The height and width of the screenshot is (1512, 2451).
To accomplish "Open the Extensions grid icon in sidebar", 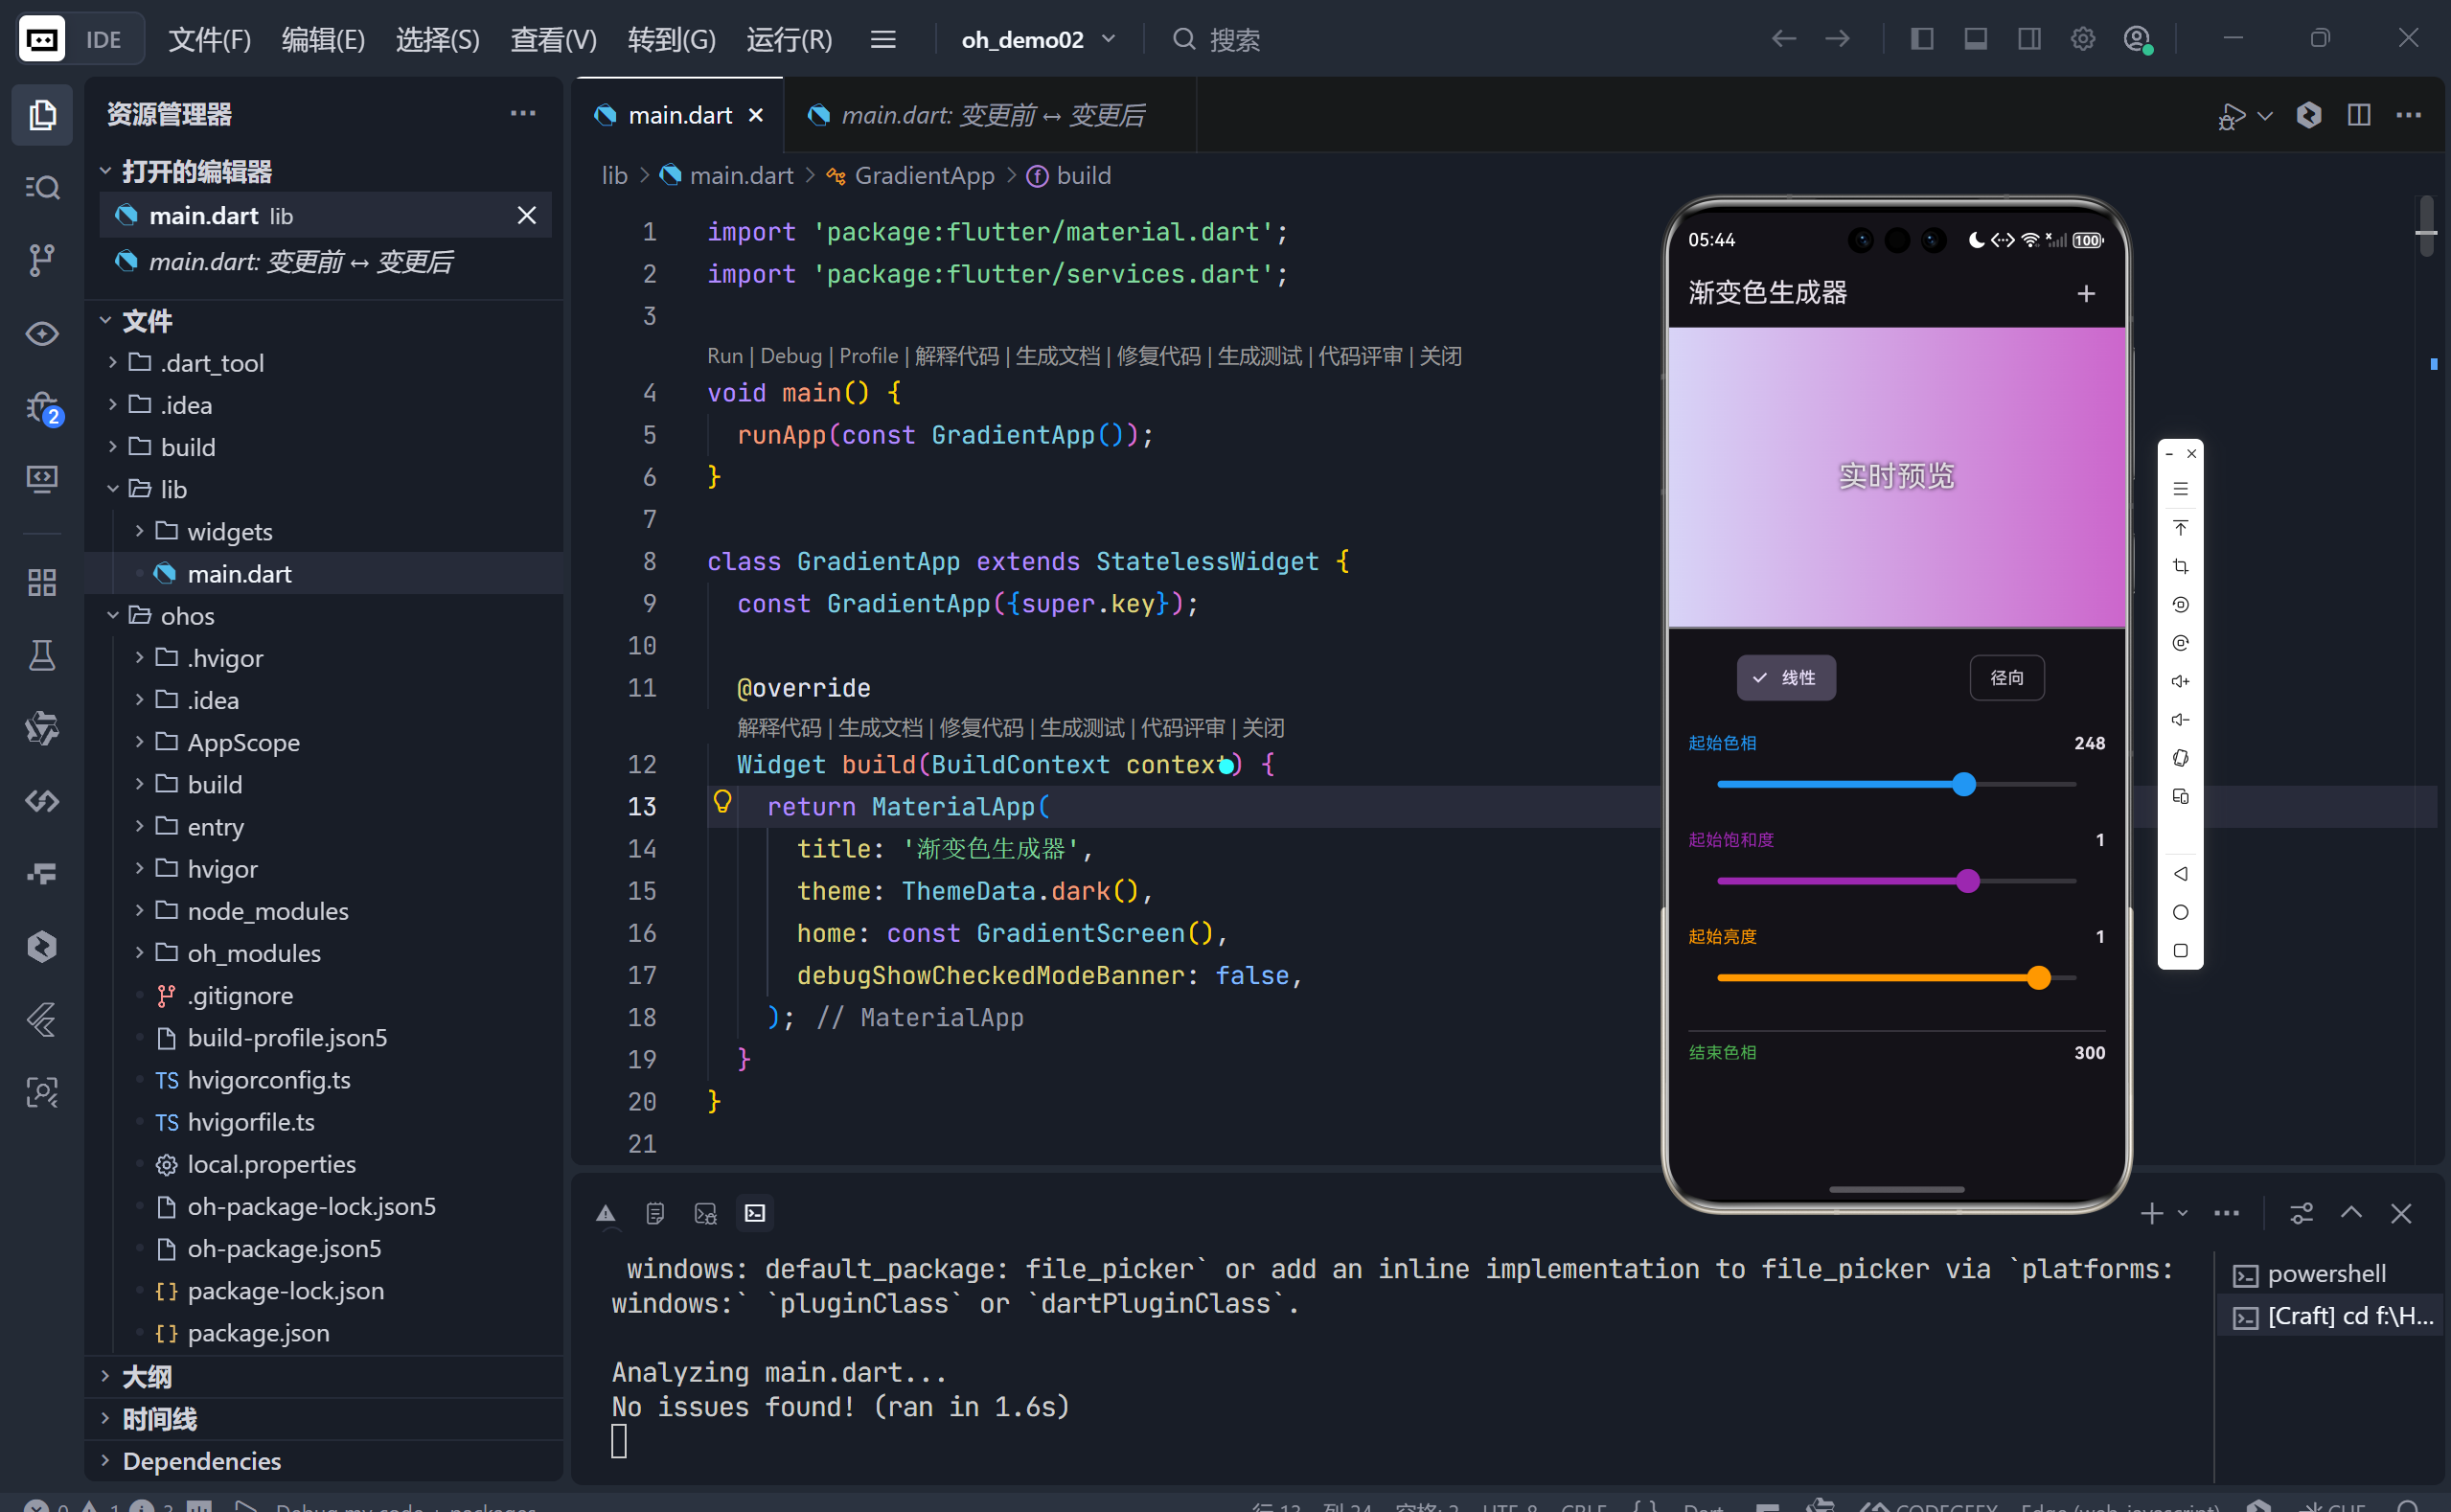I will [41, 582].
